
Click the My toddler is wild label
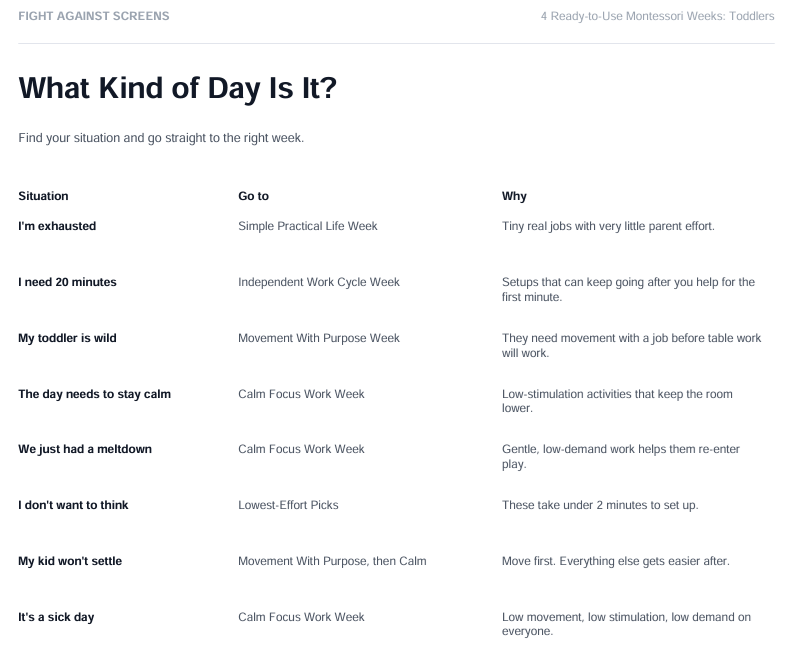tap(67, 338)
